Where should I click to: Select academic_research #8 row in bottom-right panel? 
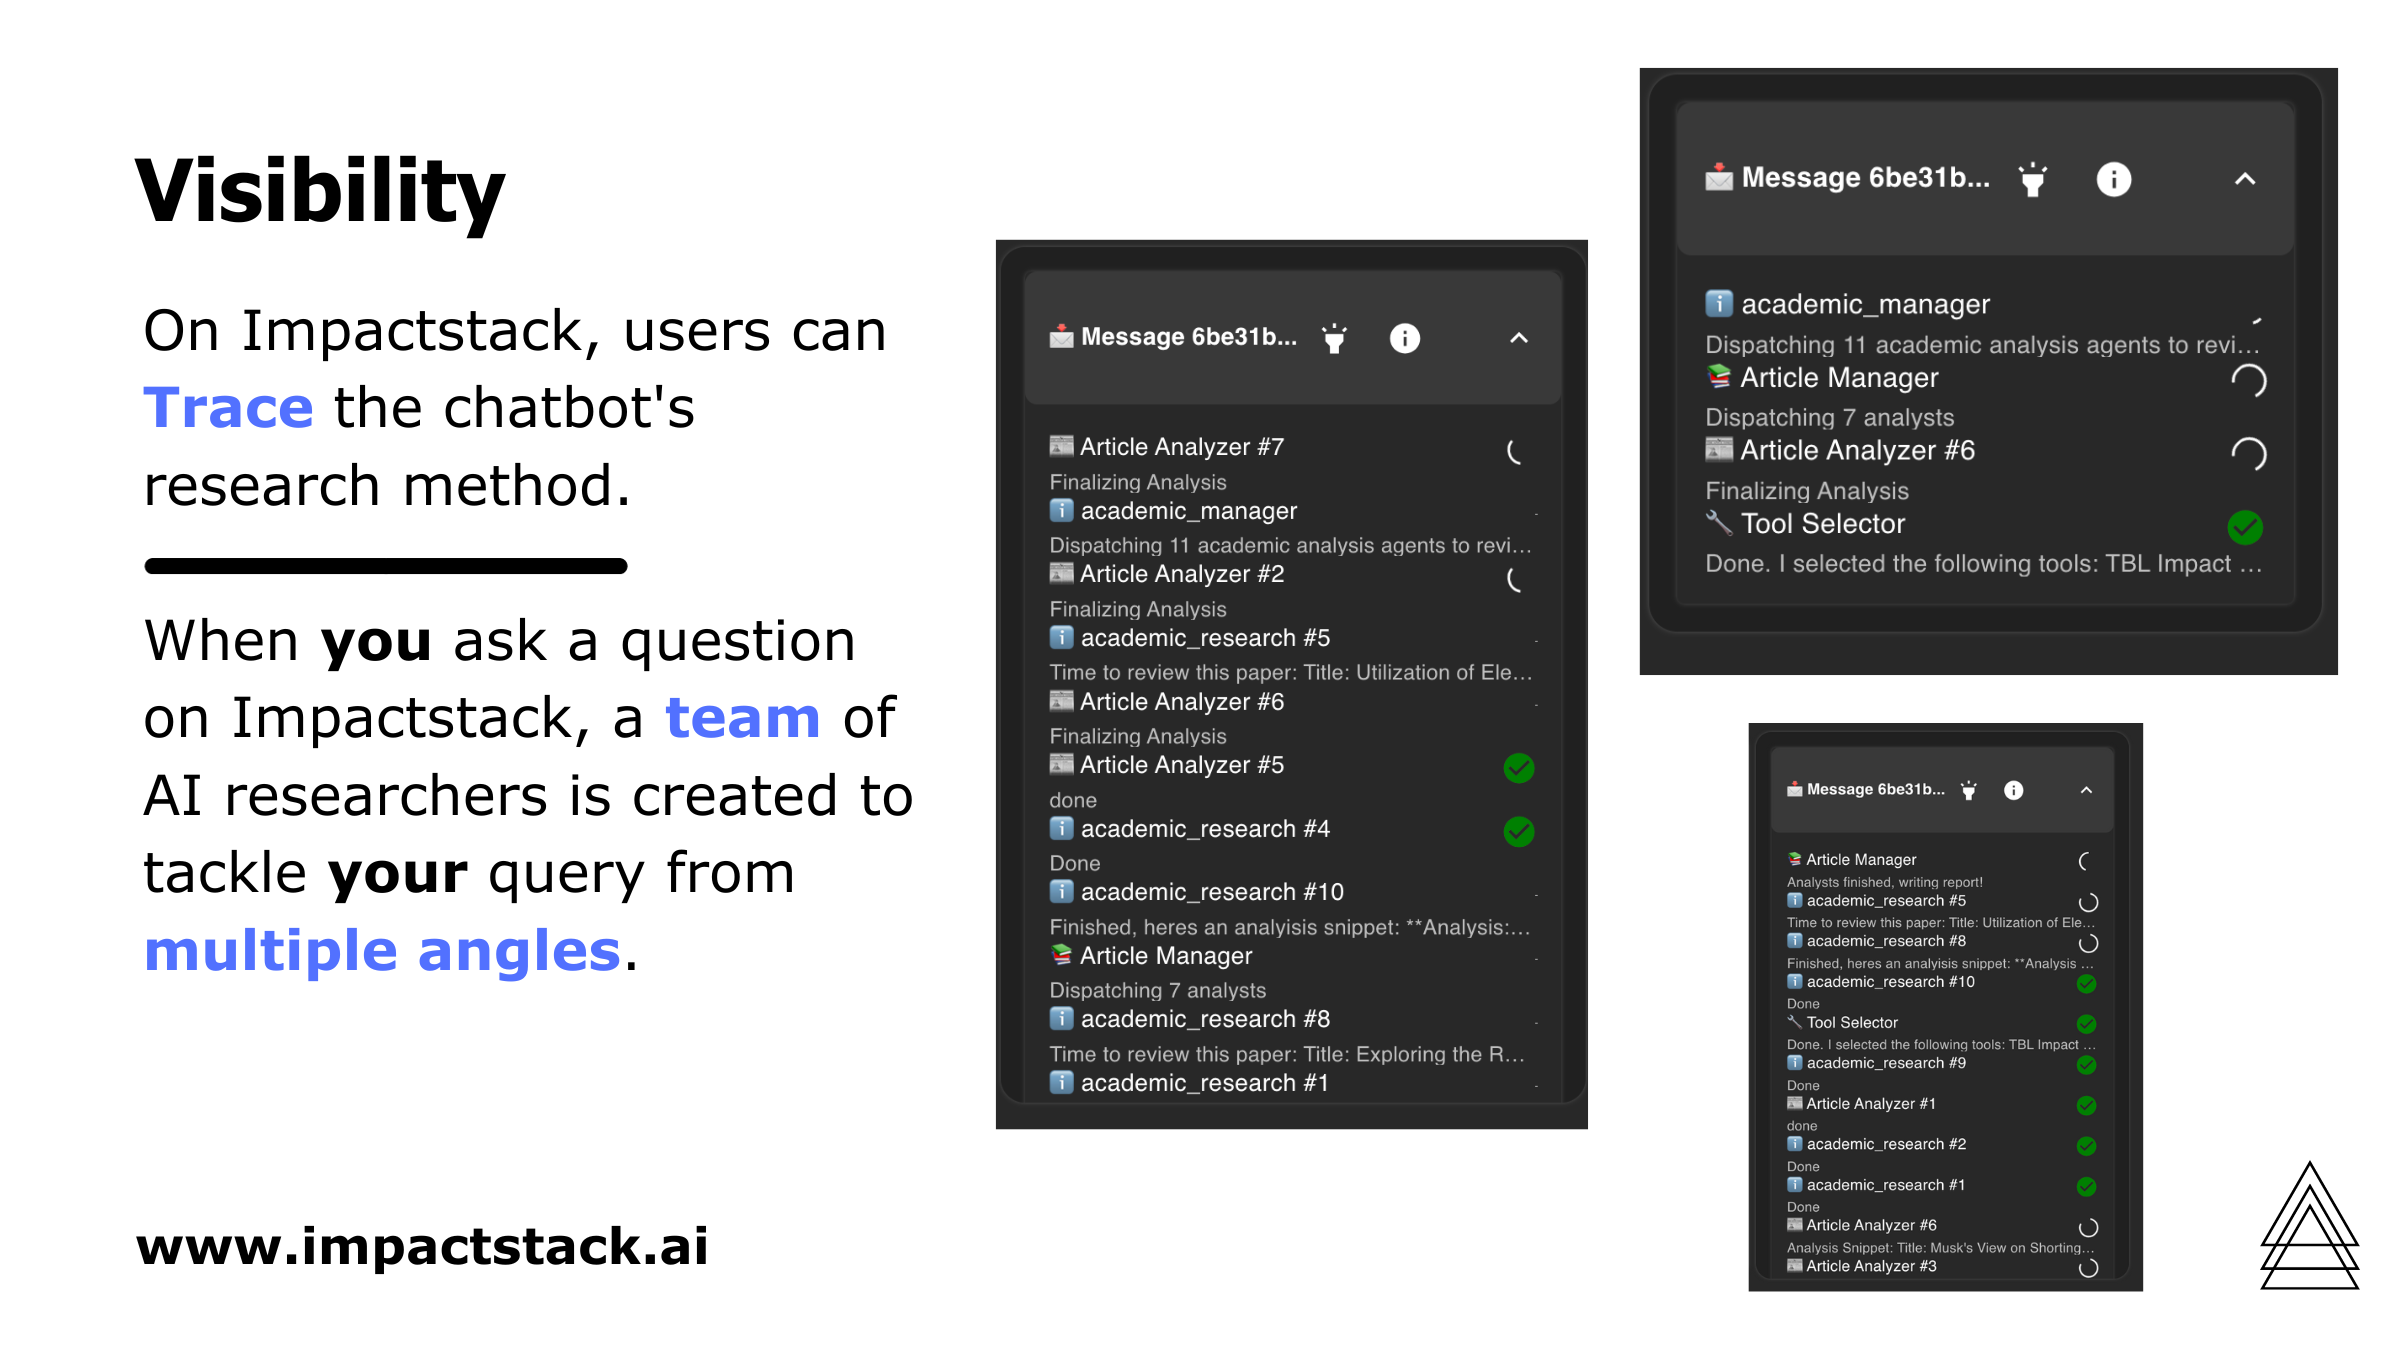(1942, 951)
